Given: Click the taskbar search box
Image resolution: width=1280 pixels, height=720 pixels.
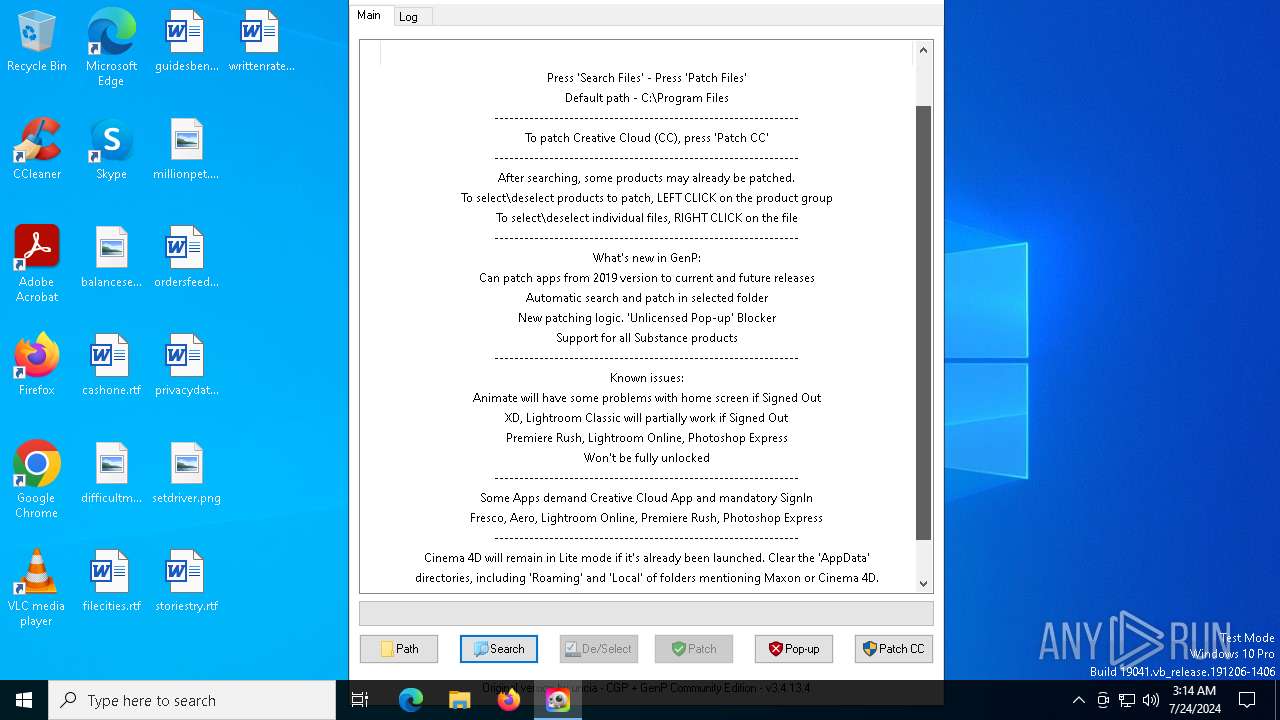Looking at the screenshot, I should click(192, 700).
